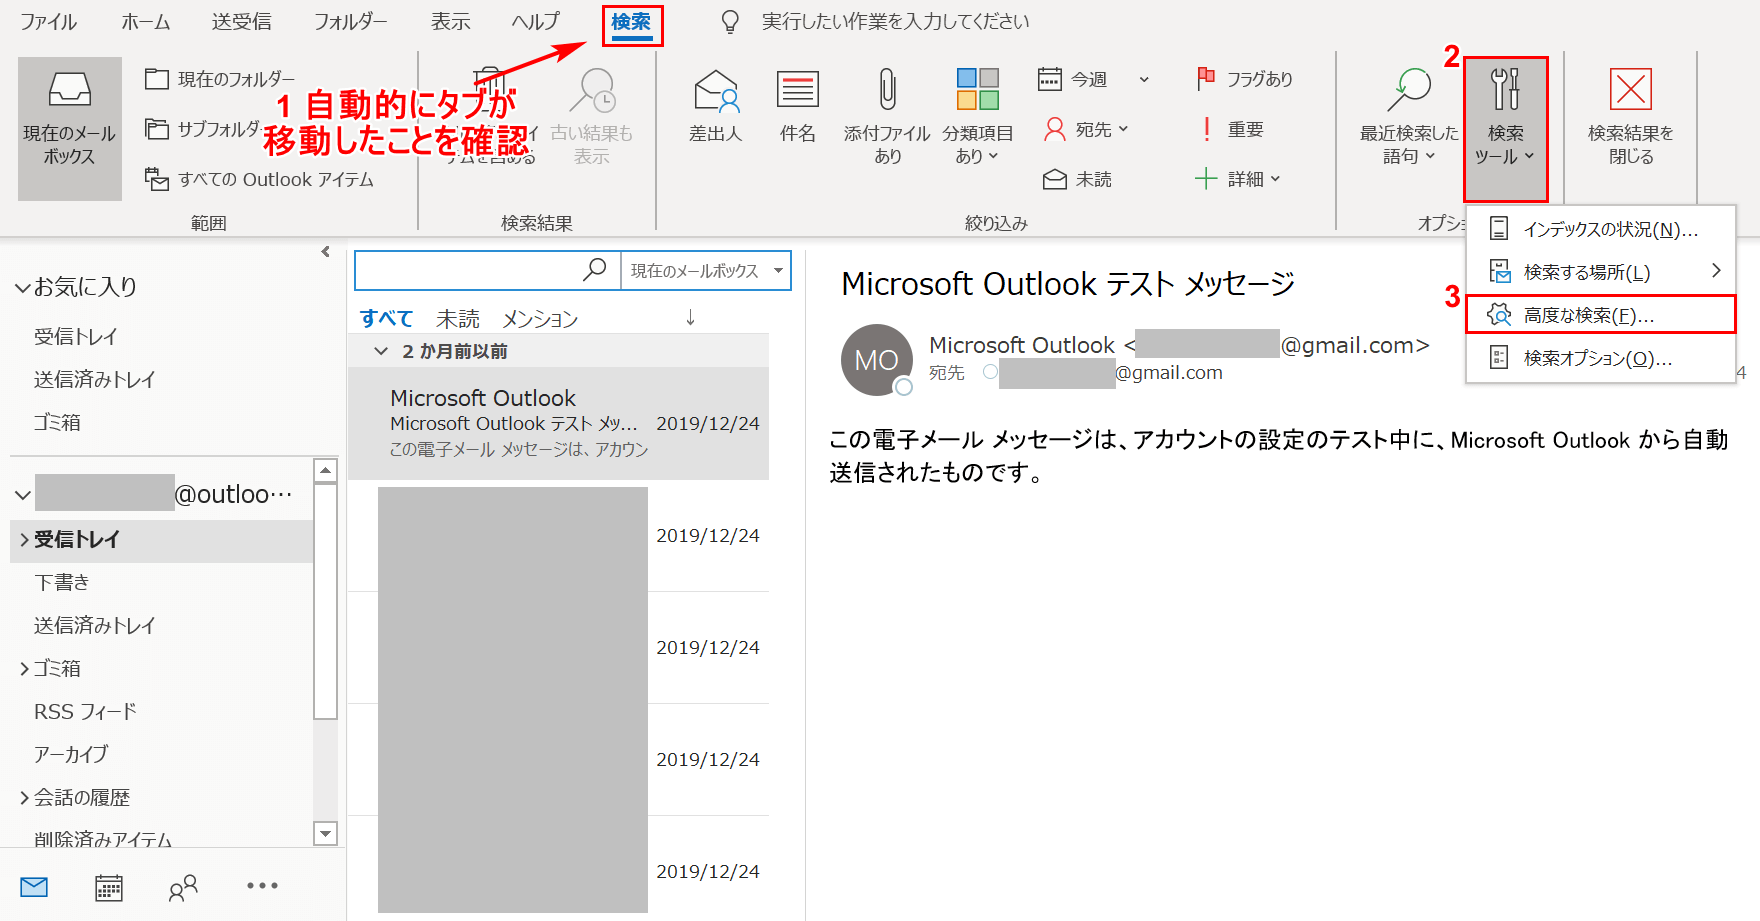Open the More (詳細) filter dropdown
The height and width of the screenshot is (921, 1760).
pos(1238,179)
